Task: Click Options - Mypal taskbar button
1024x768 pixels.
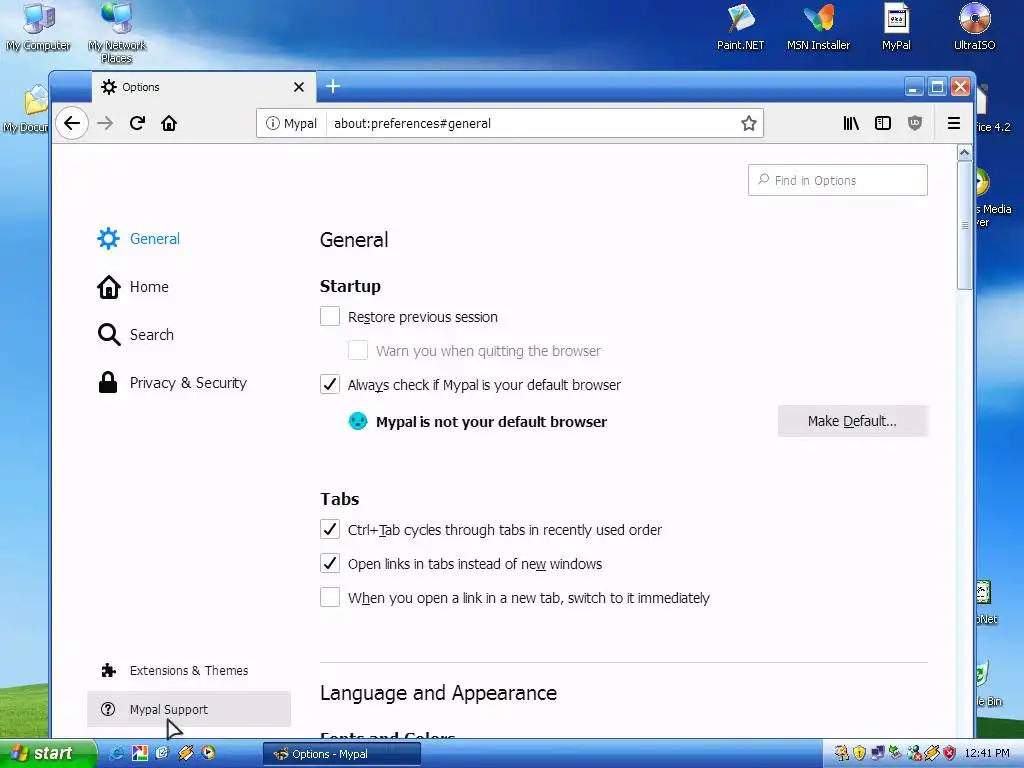Action: [342, 754]
